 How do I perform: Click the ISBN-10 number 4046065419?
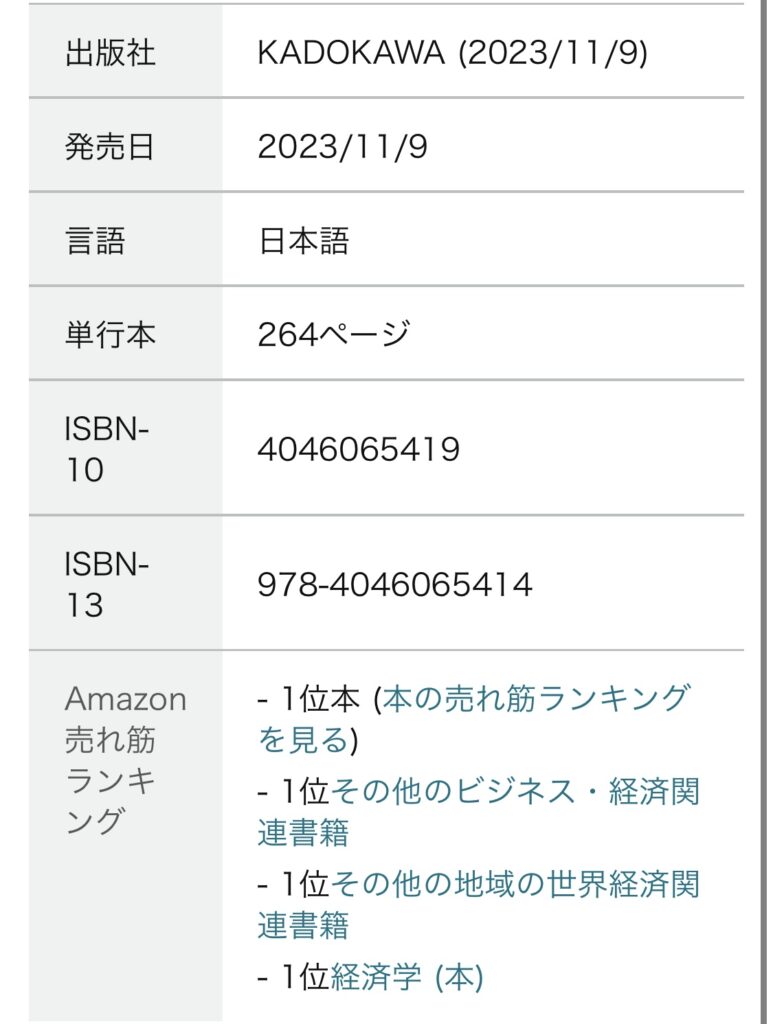[x=358, y=449]
